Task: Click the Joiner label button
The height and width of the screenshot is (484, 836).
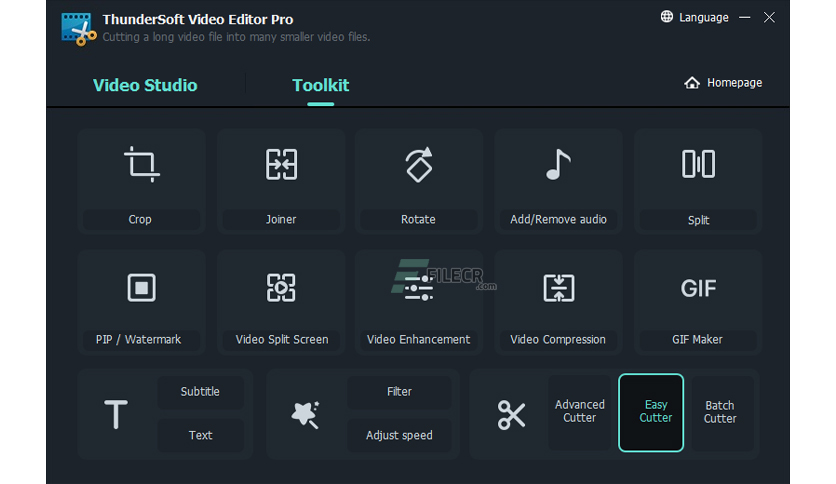Action: pos(281,219)
